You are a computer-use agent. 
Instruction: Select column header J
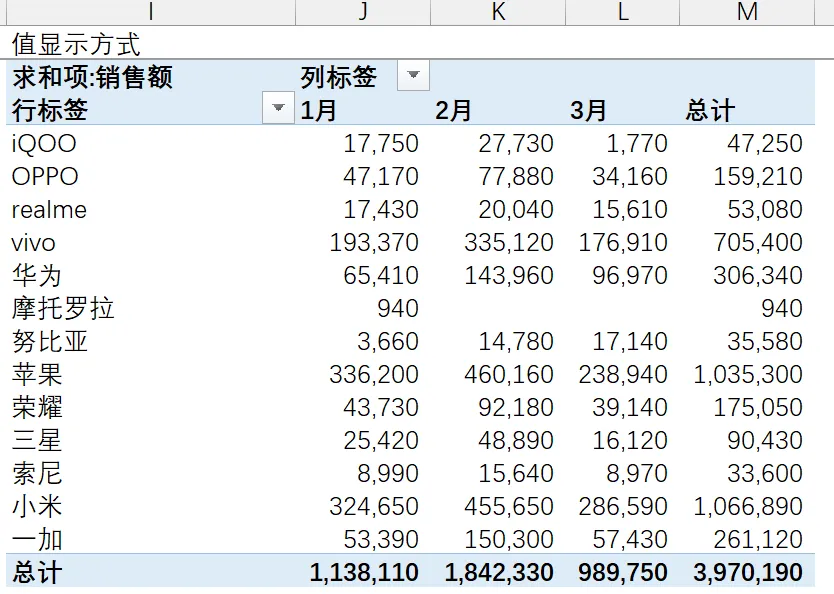tap(363, 11)
